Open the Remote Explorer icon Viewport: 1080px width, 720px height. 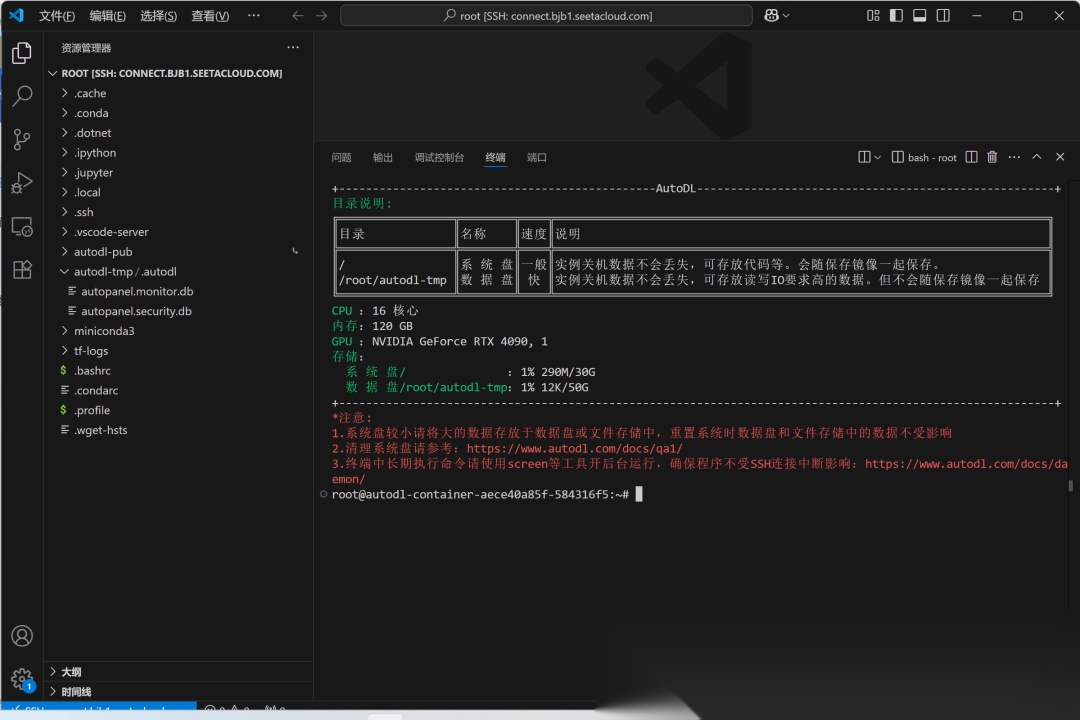(x=22, y=227)
